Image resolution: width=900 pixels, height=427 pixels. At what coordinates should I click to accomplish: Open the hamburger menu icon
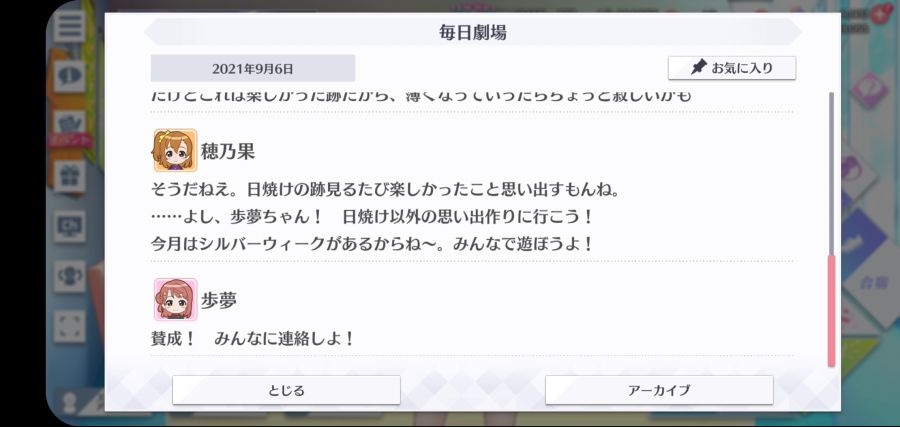(69, 26)
